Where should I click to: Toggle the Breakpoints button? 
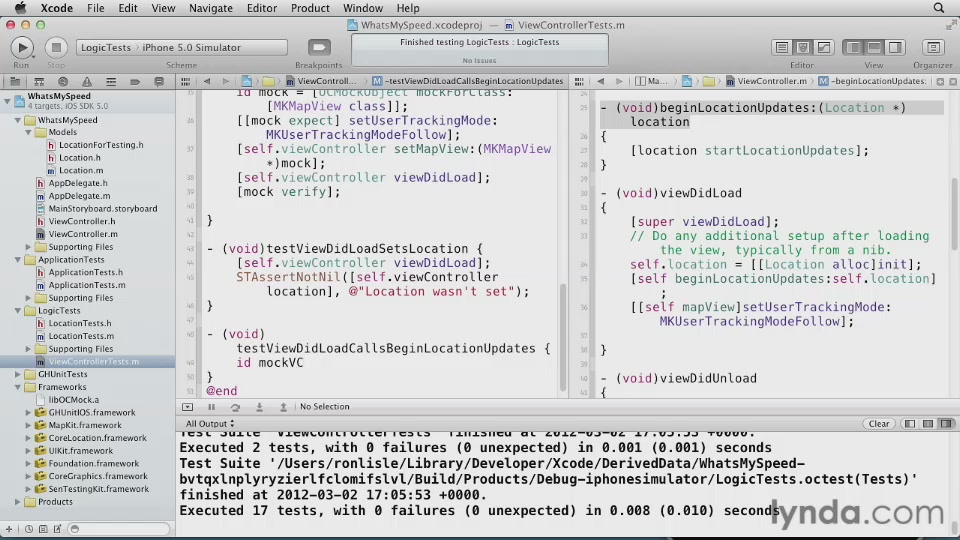coord(319,47)
